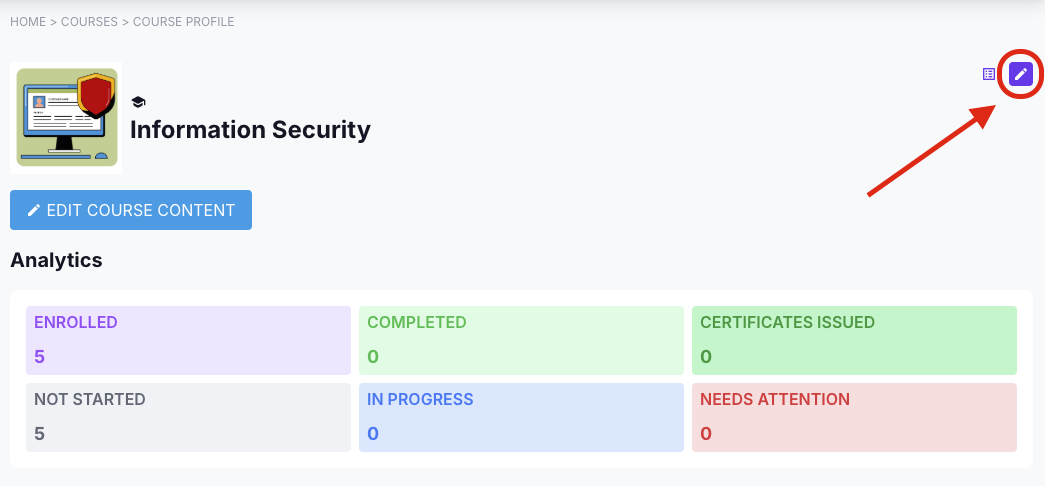Click the Enrolled count value of 5
The image size is (1045, 486).
[x=40, y=357]
